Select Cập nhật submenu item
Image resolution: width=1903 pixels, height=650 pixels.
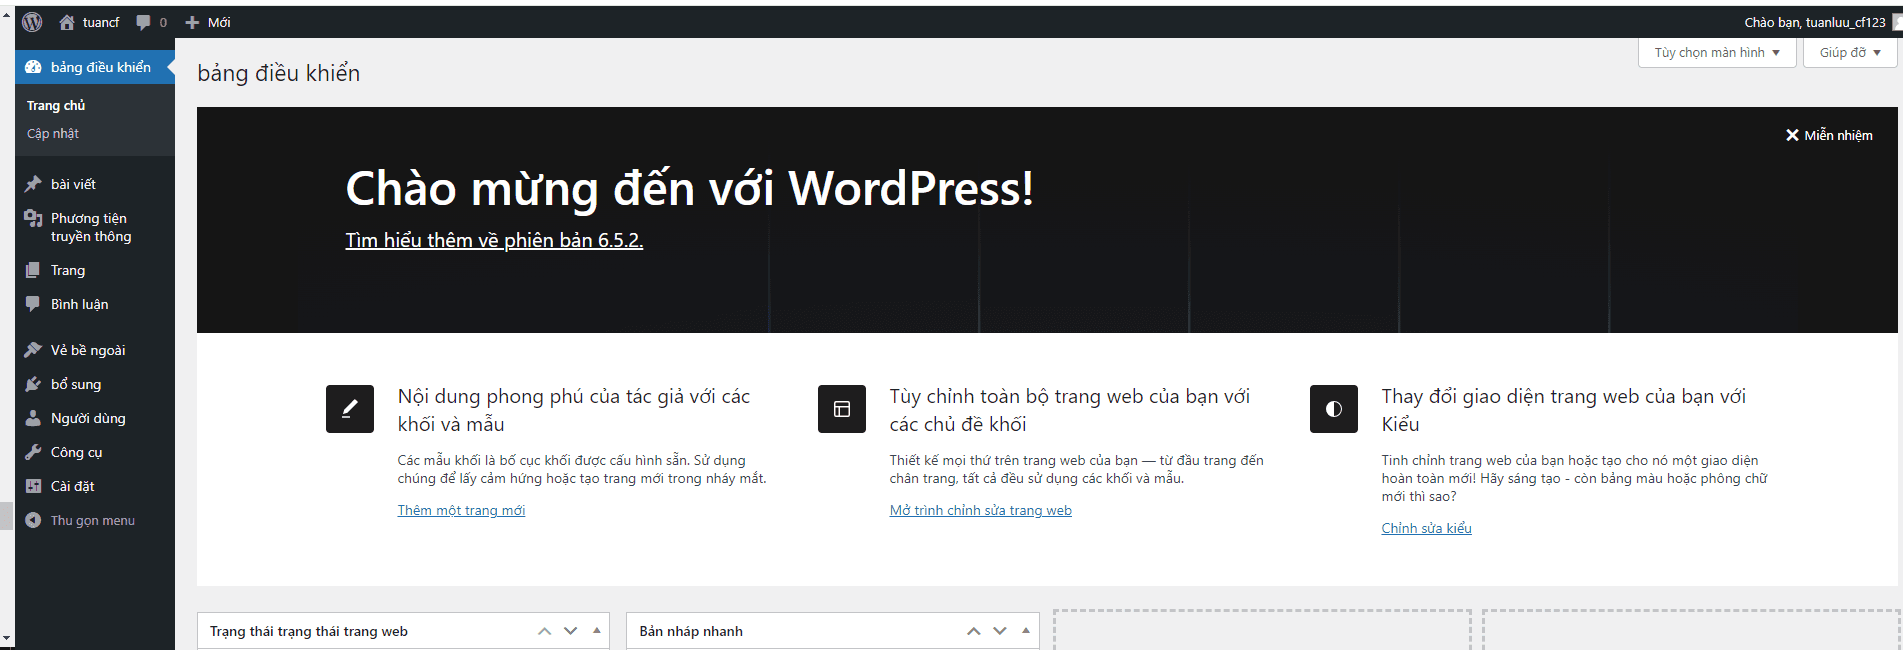point(53,133)
